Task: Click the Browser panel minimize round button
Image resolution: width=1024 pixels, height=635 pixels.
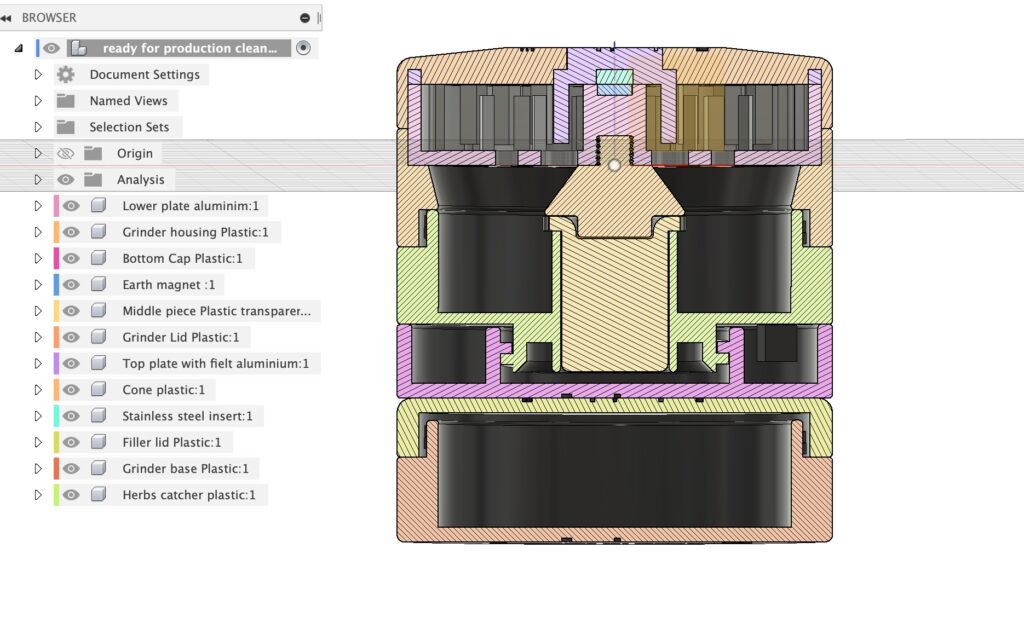Action: pos(305,18)
